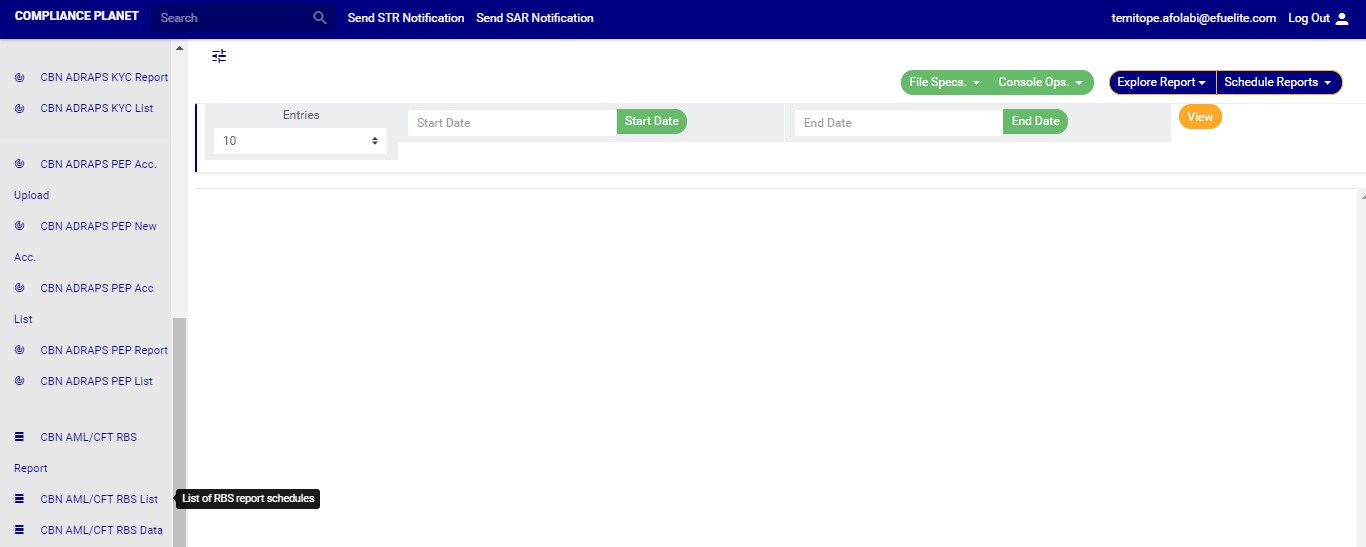Click Send STR Notification
This screenshot has width=1366, height=547.
(406, 18)
